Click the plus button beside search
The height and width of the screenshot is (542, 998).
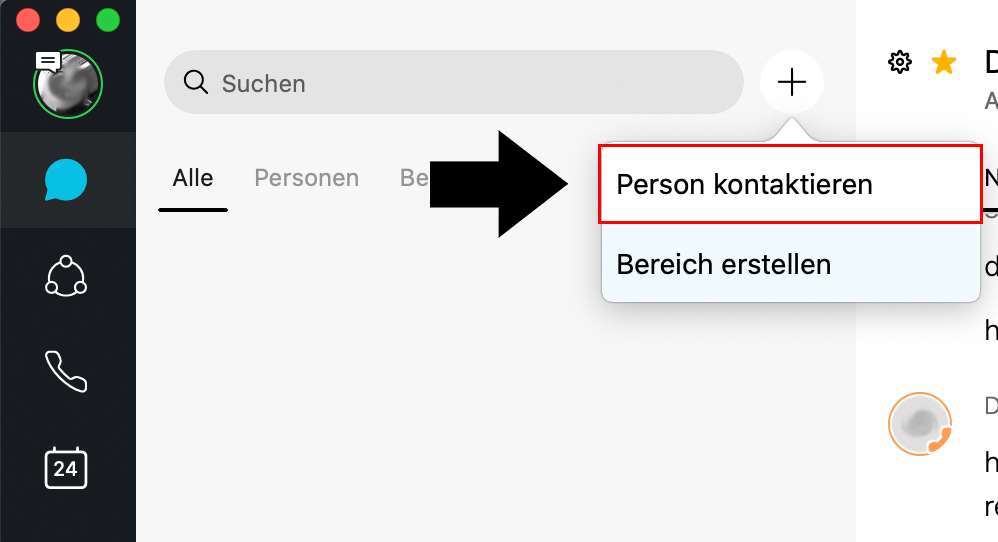pos(791,82)
